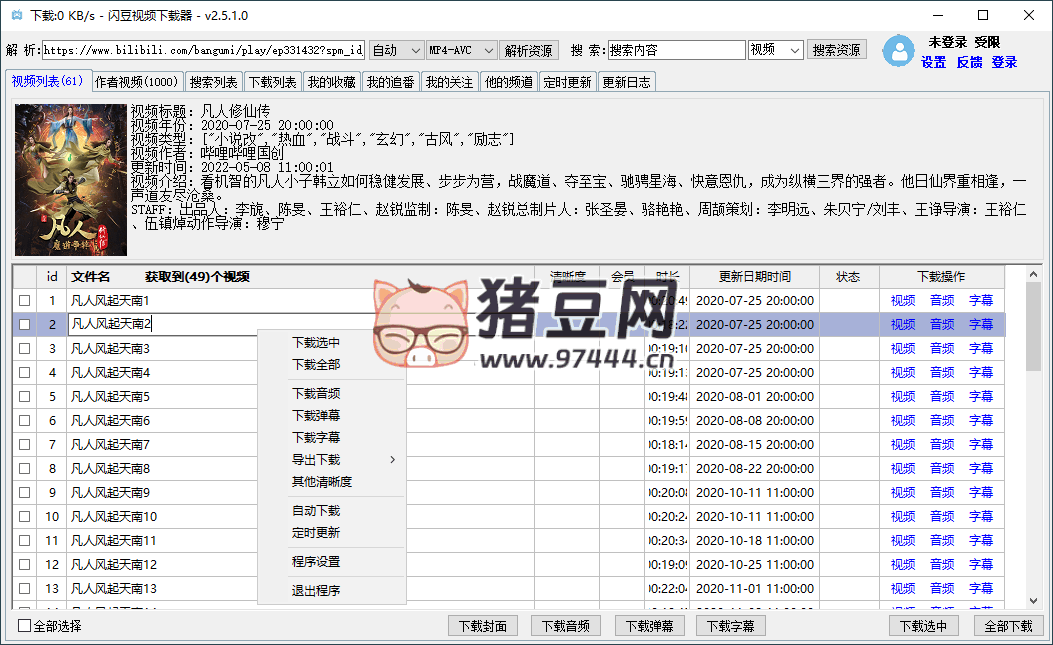Click the 字幕 link for 凡人风起天南3
Viewport: 1053px width, 645px height.
[981, 348]
